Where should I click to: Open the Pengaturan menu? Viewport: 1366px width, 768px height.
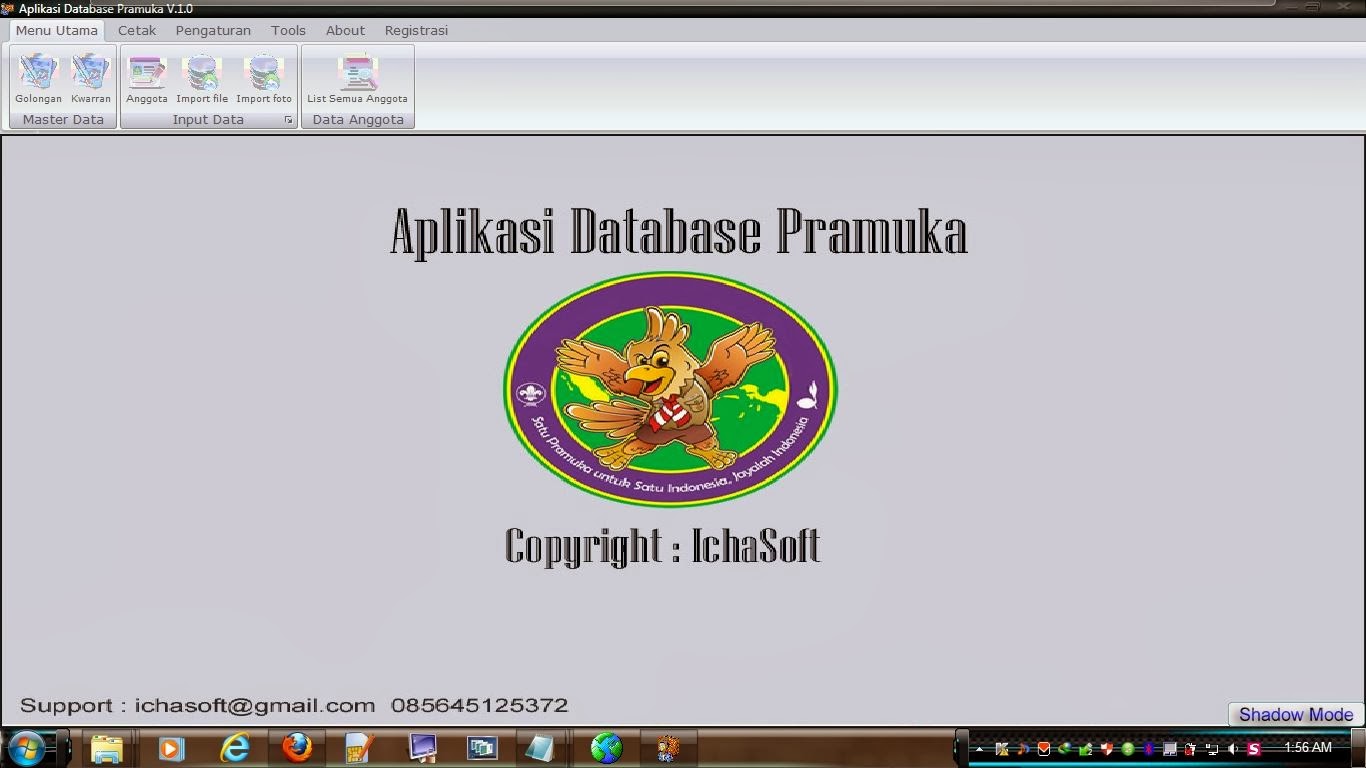point(212,30)
